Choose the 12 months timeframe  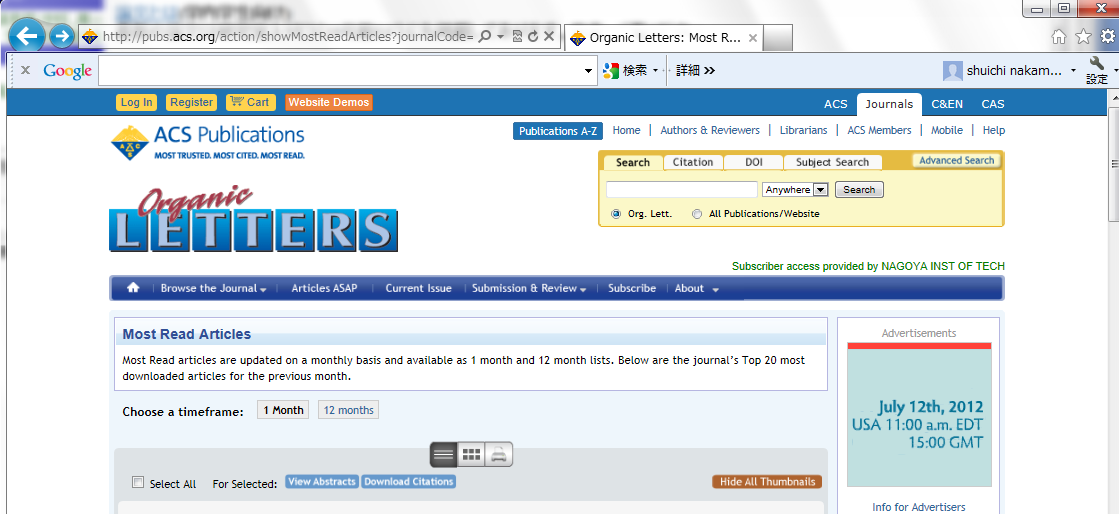[348, 410]
